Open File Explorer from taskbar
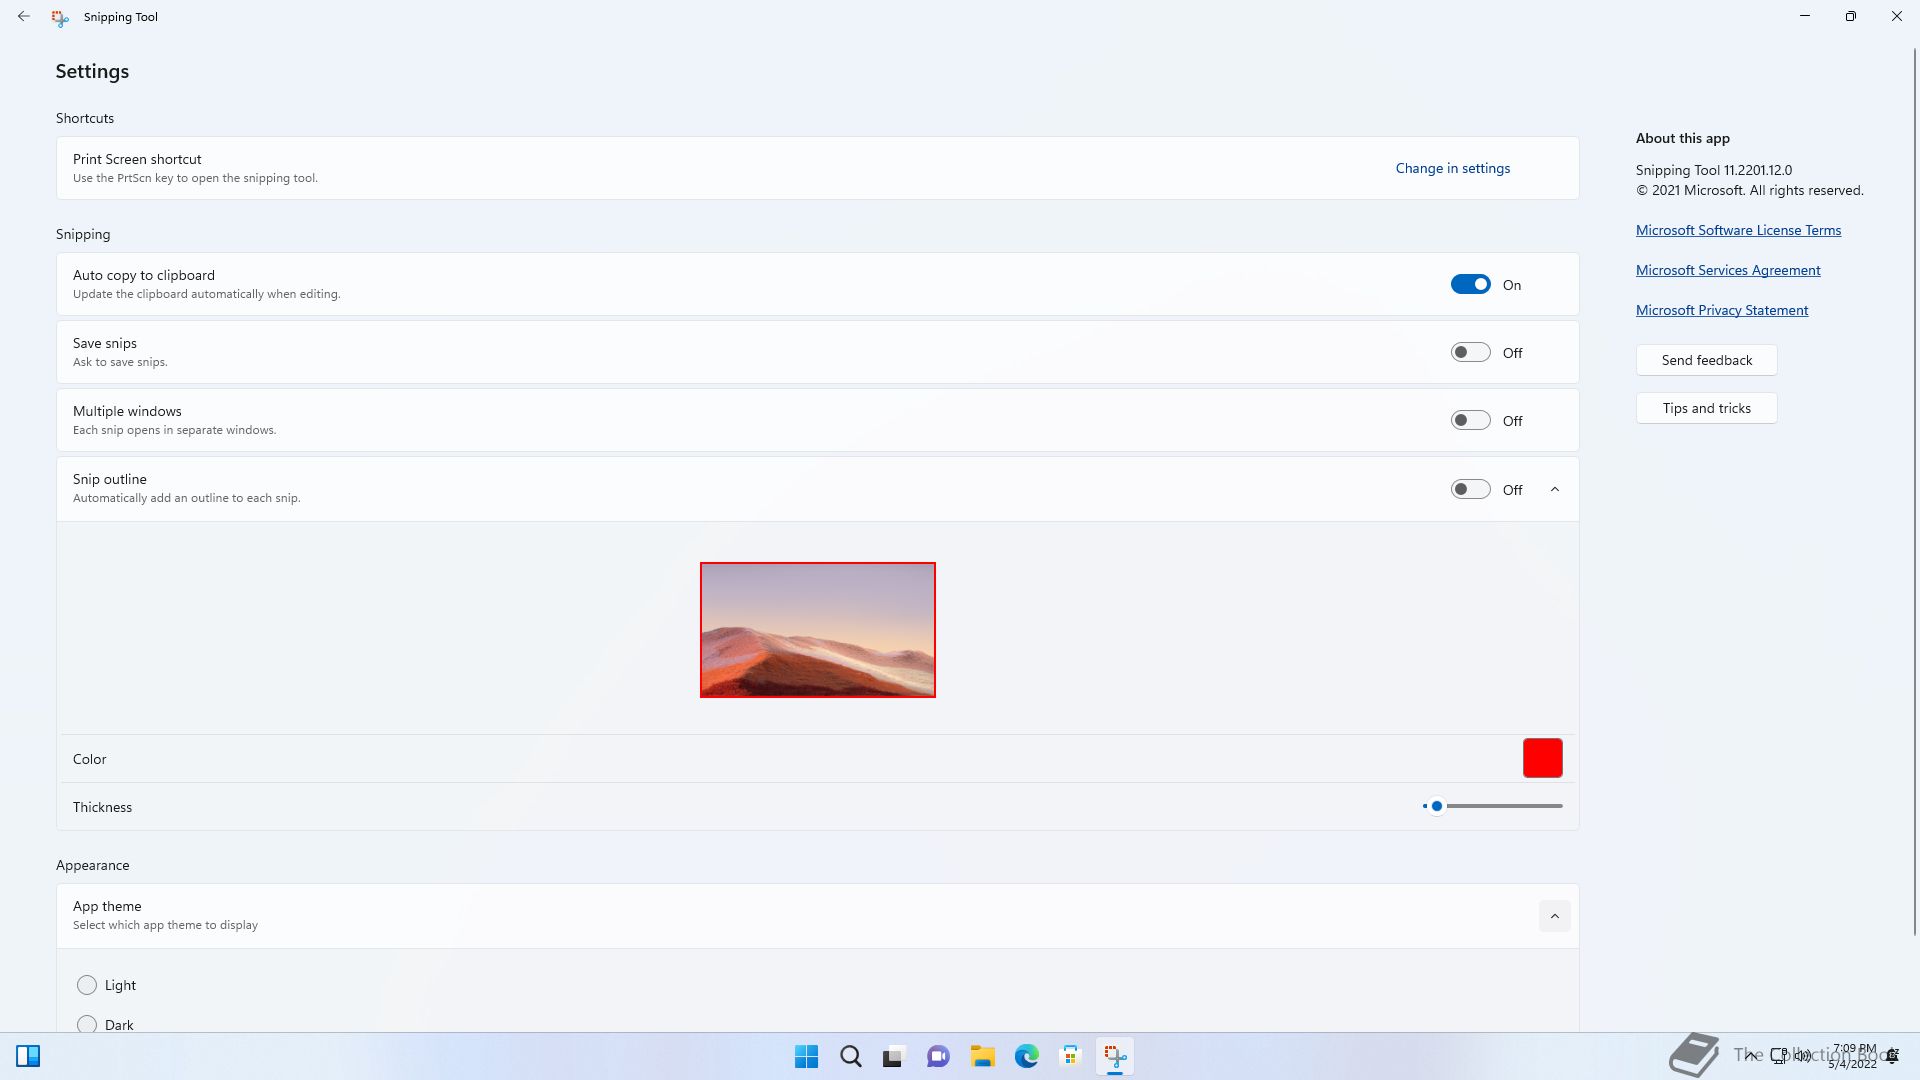Viewport: 1920px width, 1080px height. tap(982, 1056)
